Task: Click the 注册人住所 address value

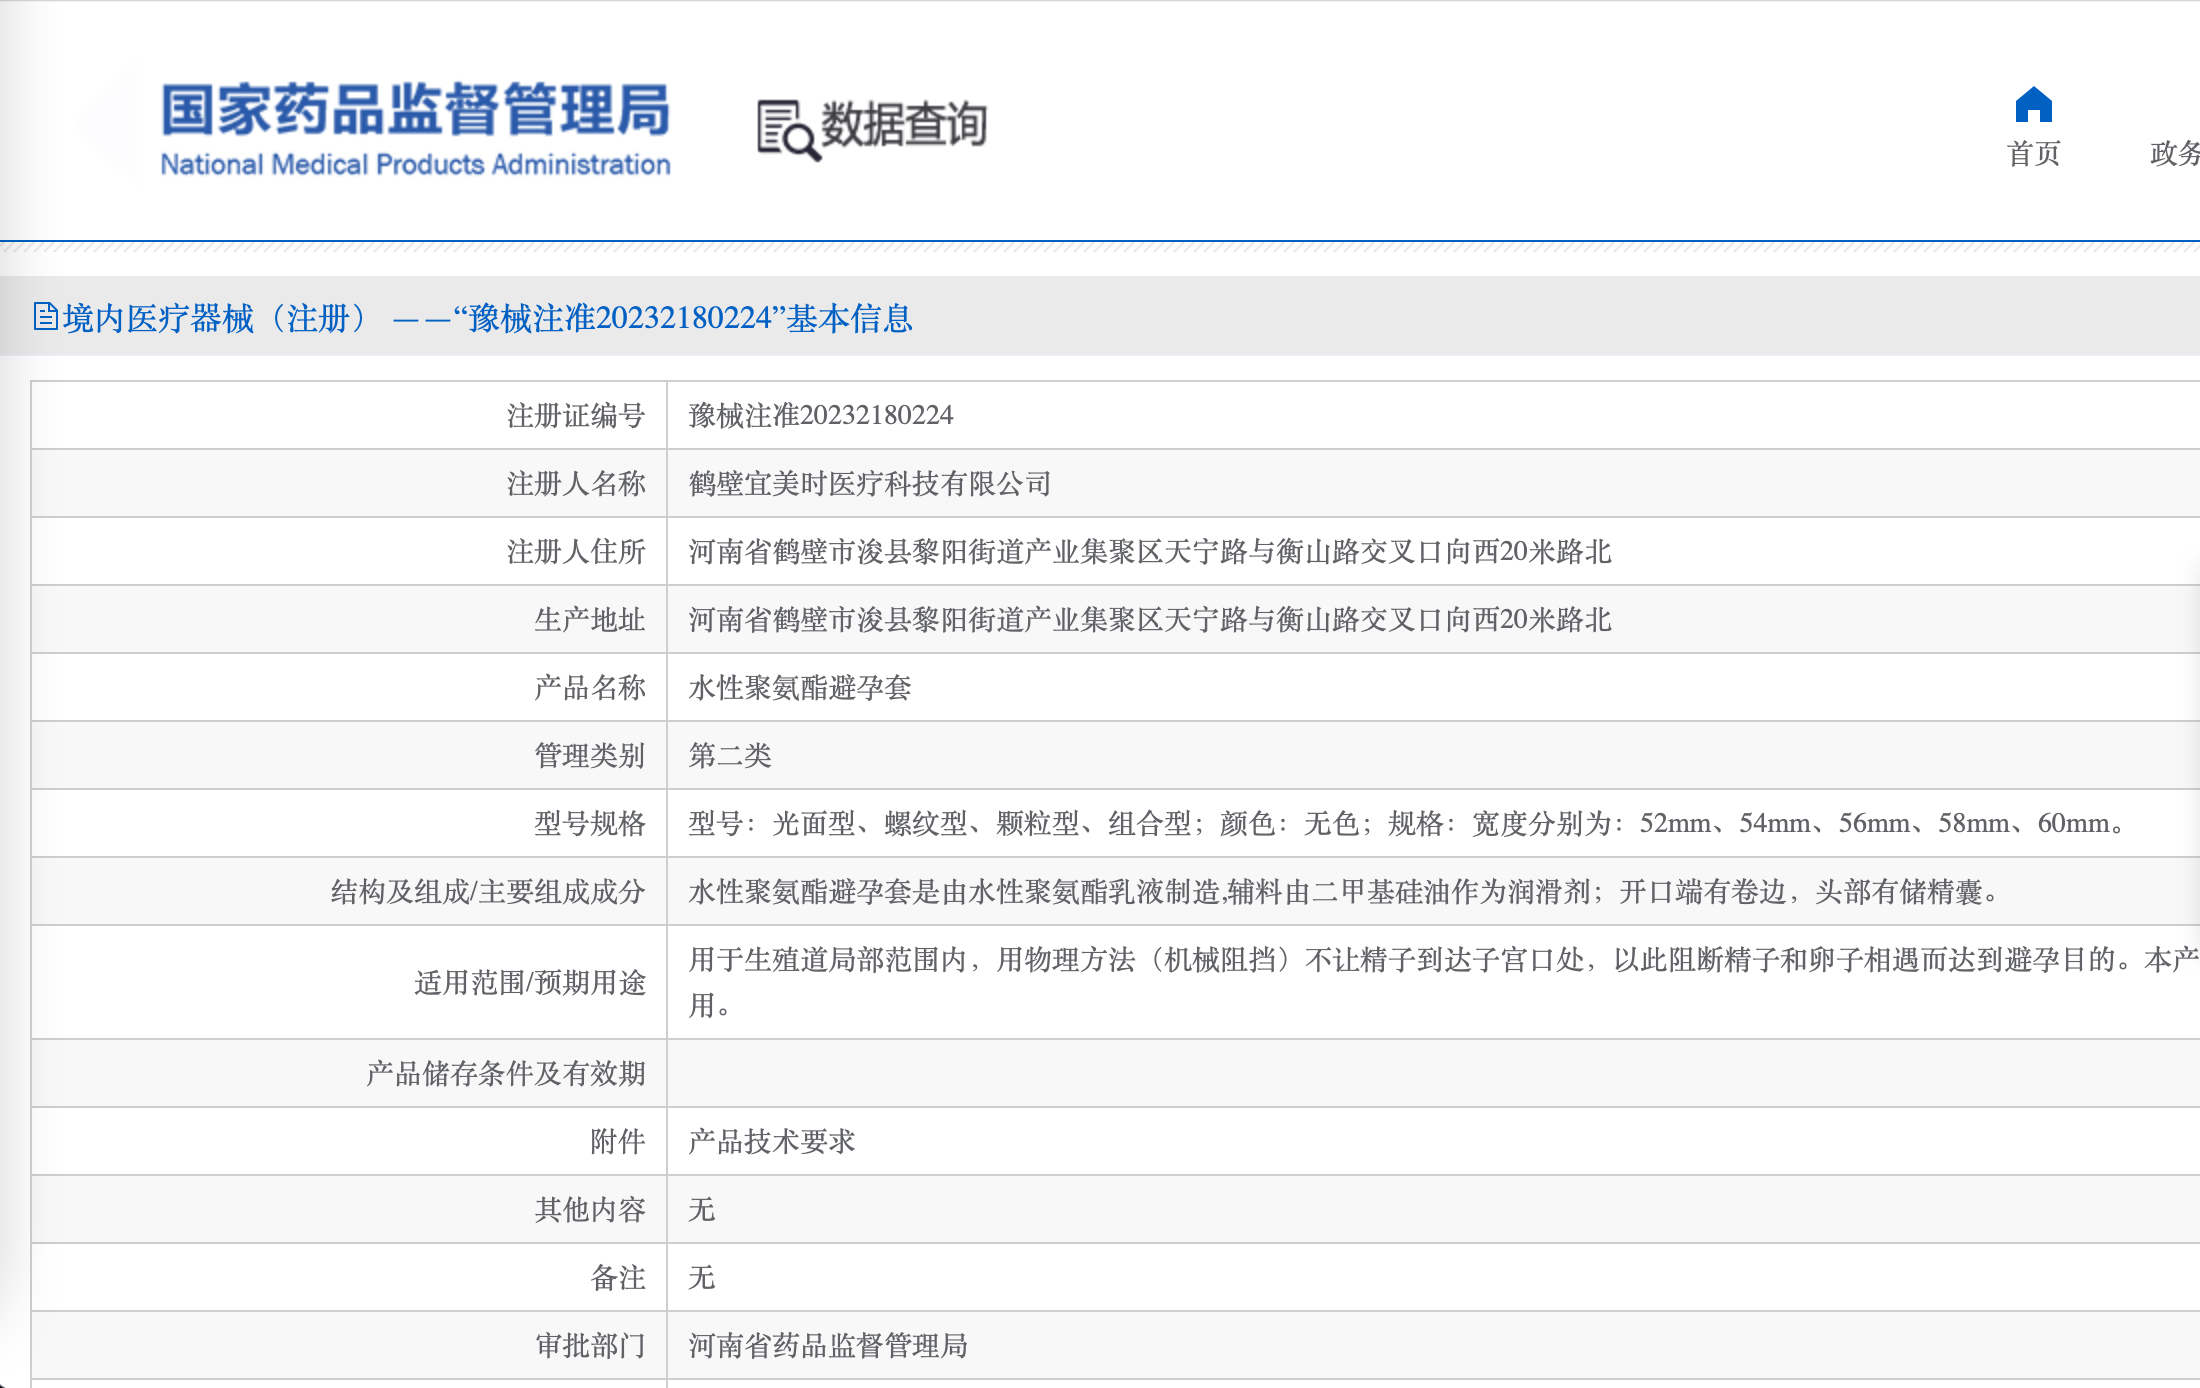Action: (x=1149, y=552)
